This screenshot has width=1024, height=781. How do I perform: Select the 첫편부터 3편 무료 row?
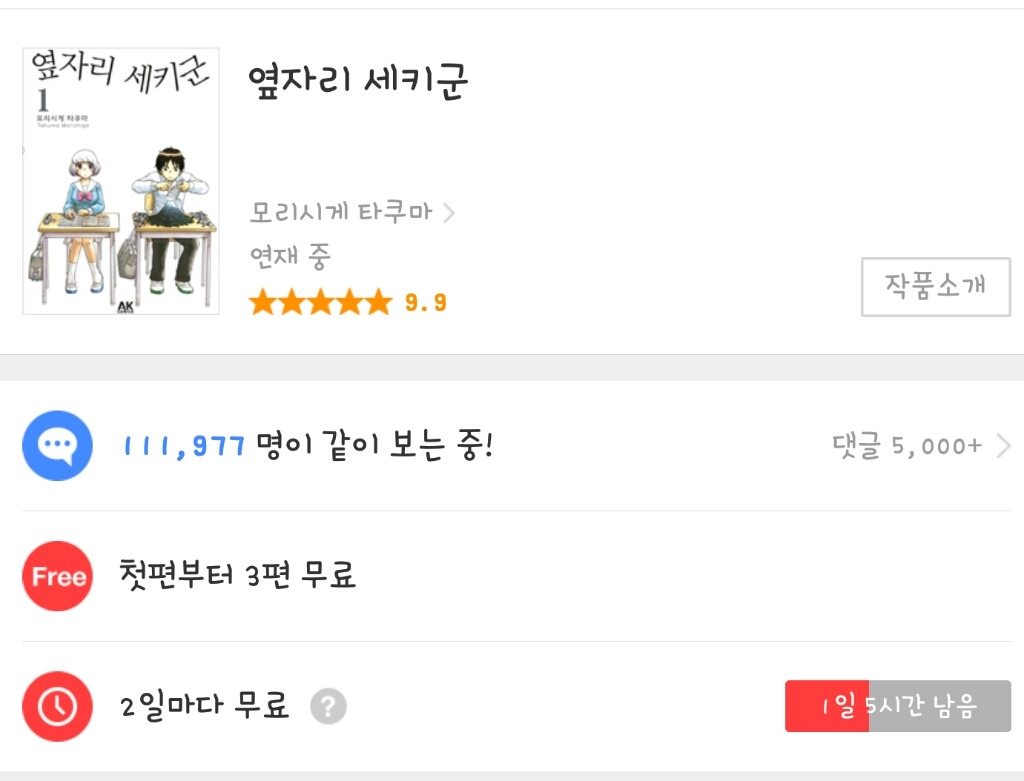[x=238, y=576]
